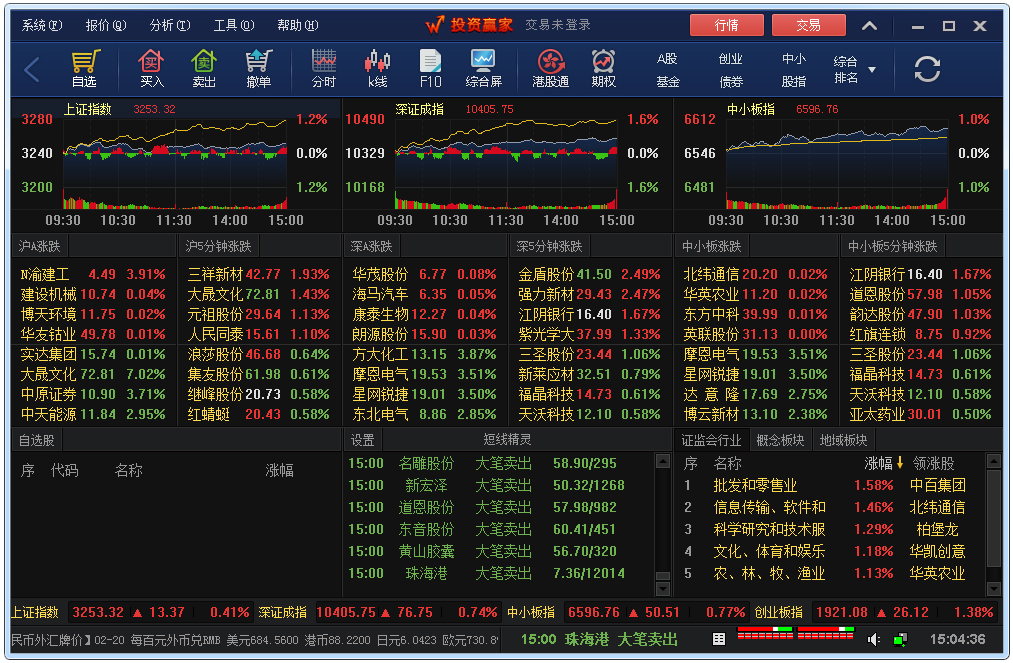Select stock 华茂股份 row
Screen dimensions: 1013x663
coord(424,274)
